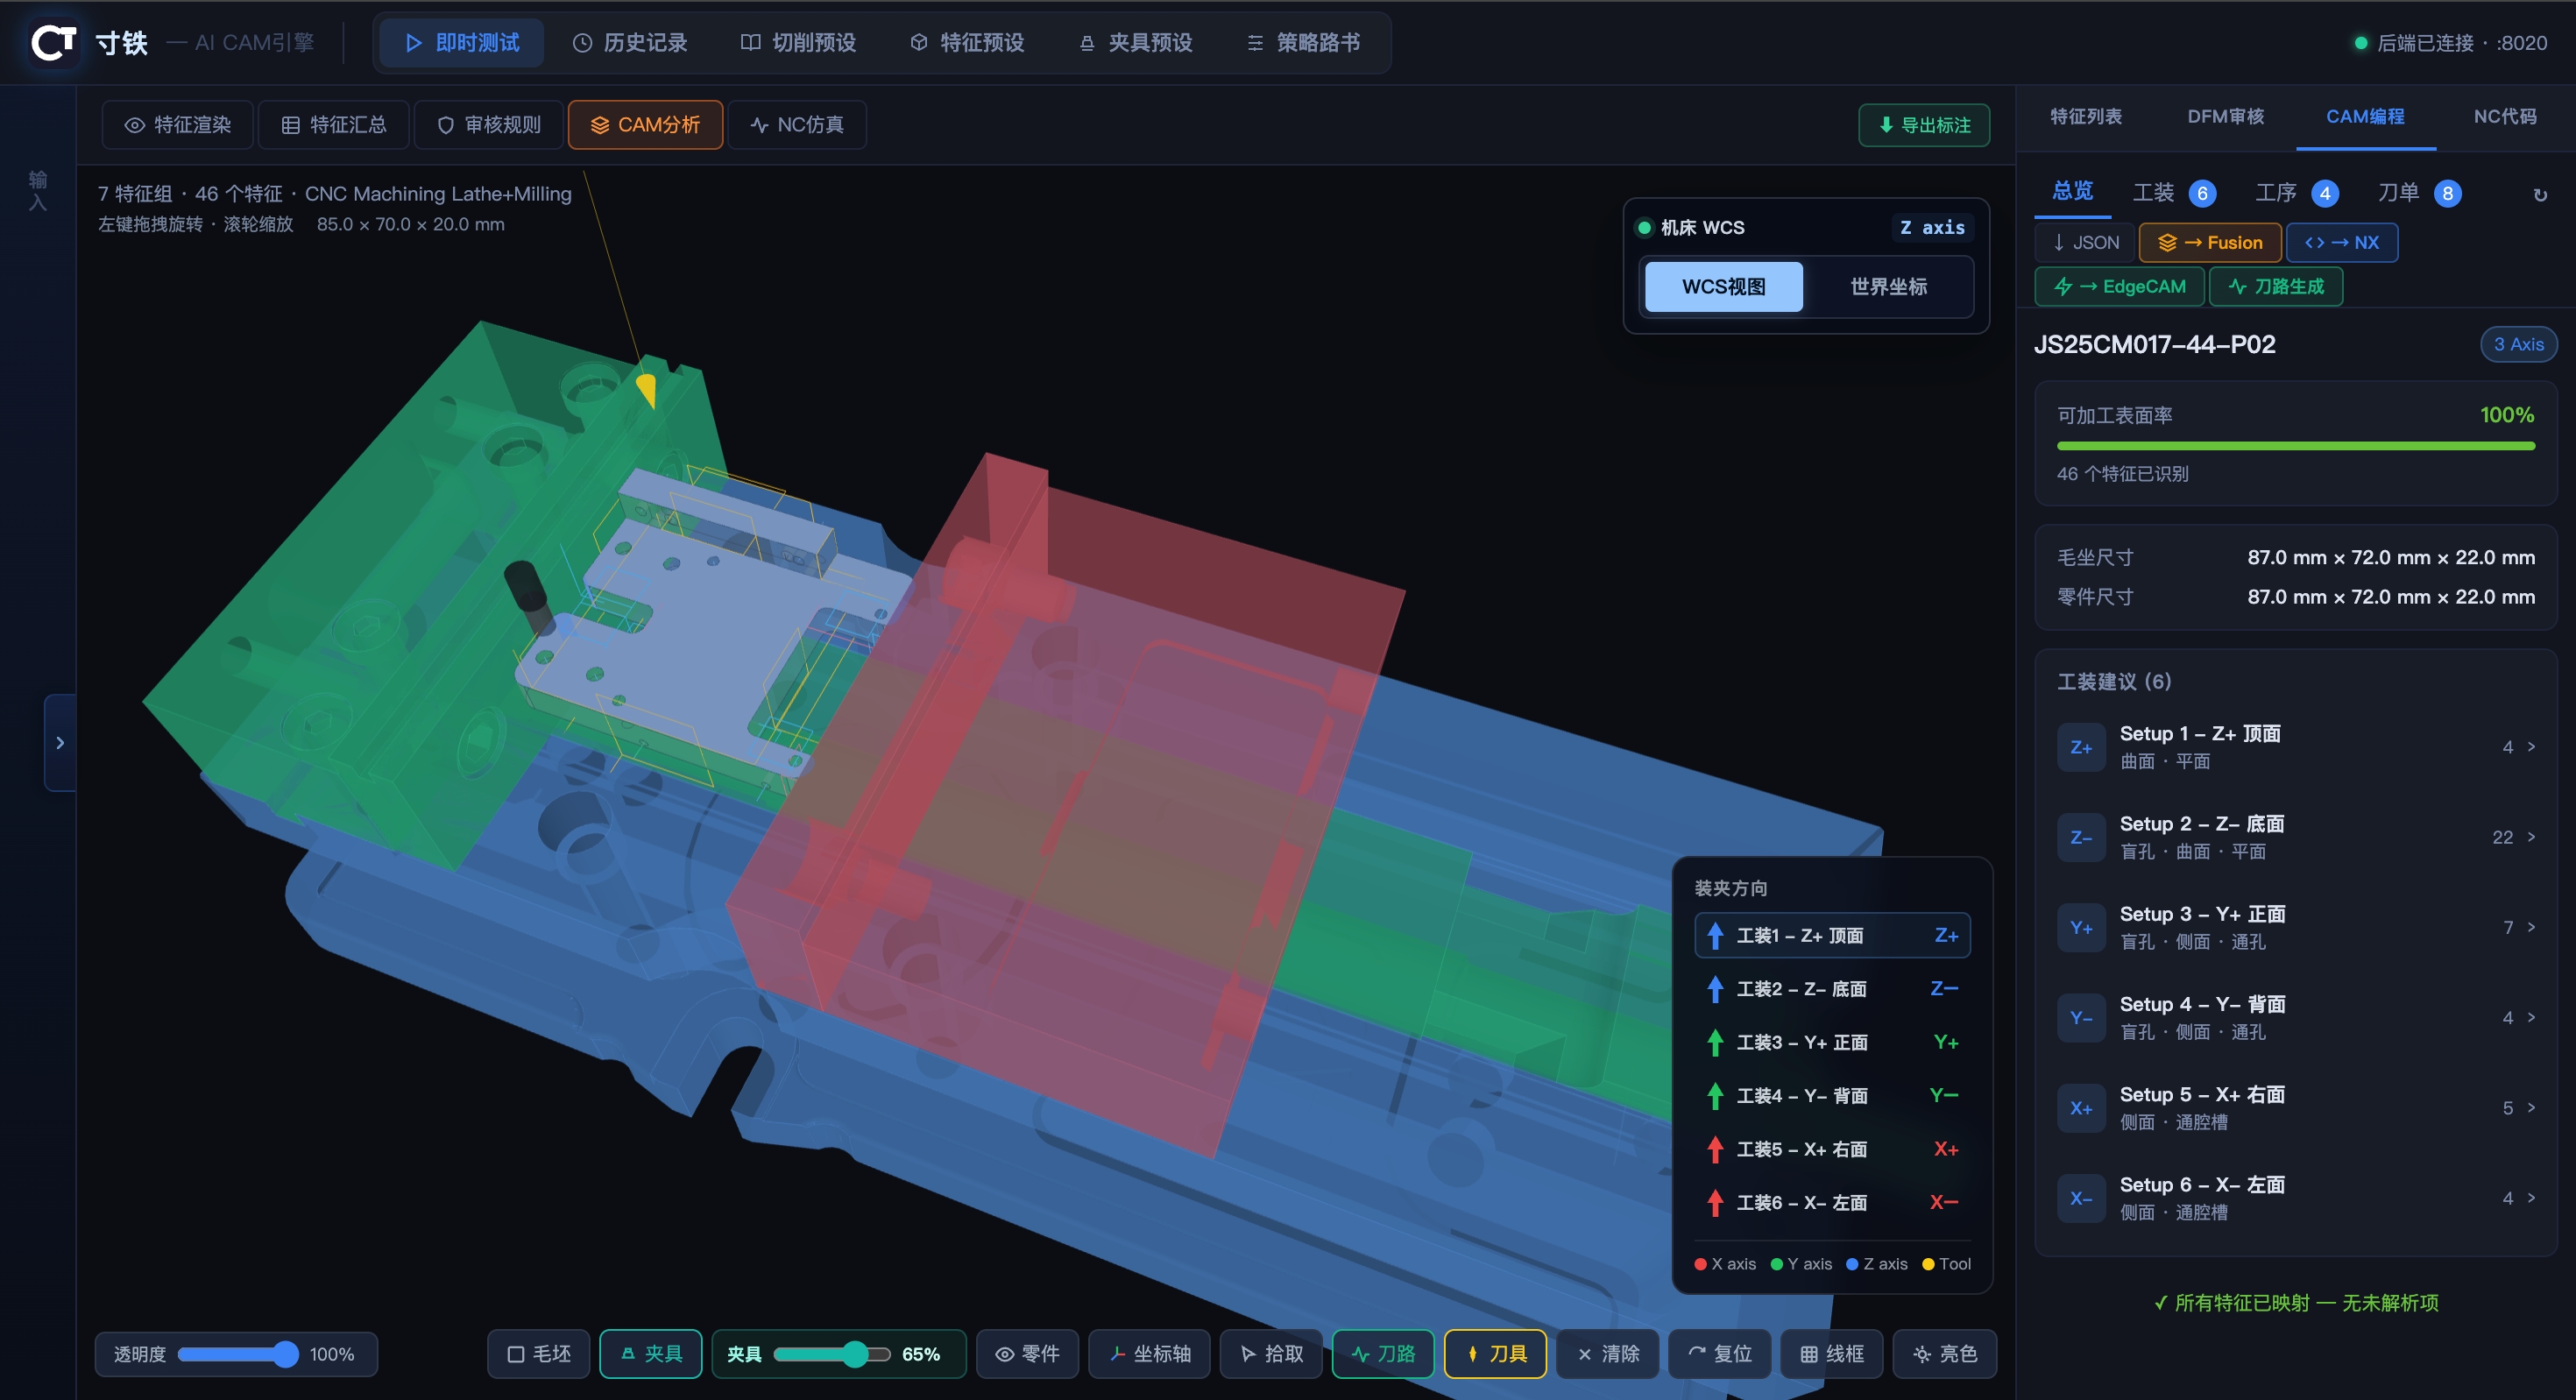Switch to the NC代码 tab
Image resolution: width=2576 pixels, height=1400 pixels.
click(x=2504, y=117)
